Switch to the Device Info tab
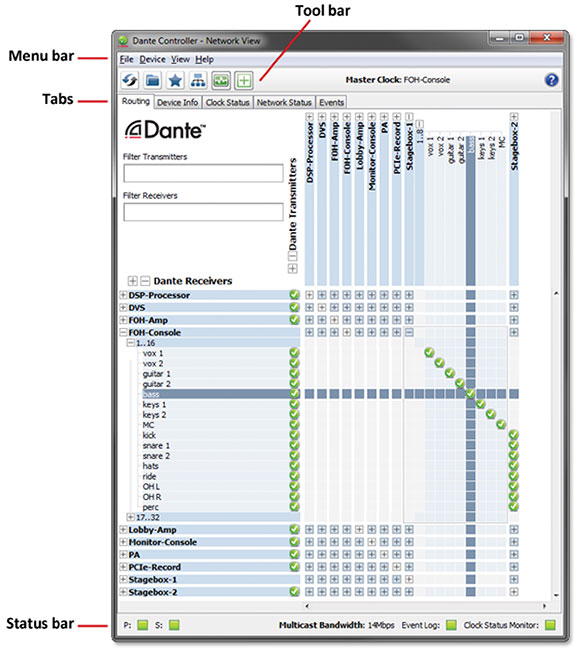This screenshot has width=580, height=654. pyautogui.click(x=178, y=103)
